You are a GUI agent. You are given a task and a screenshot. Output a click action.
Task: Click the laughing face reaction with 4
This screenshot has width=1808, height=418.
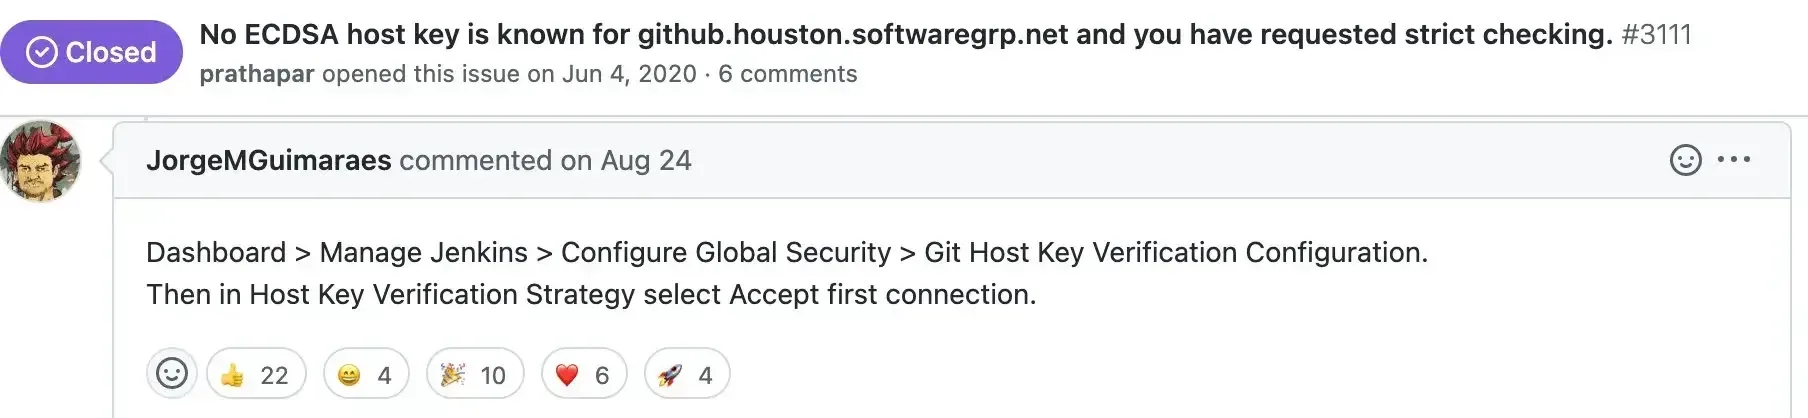366,375
